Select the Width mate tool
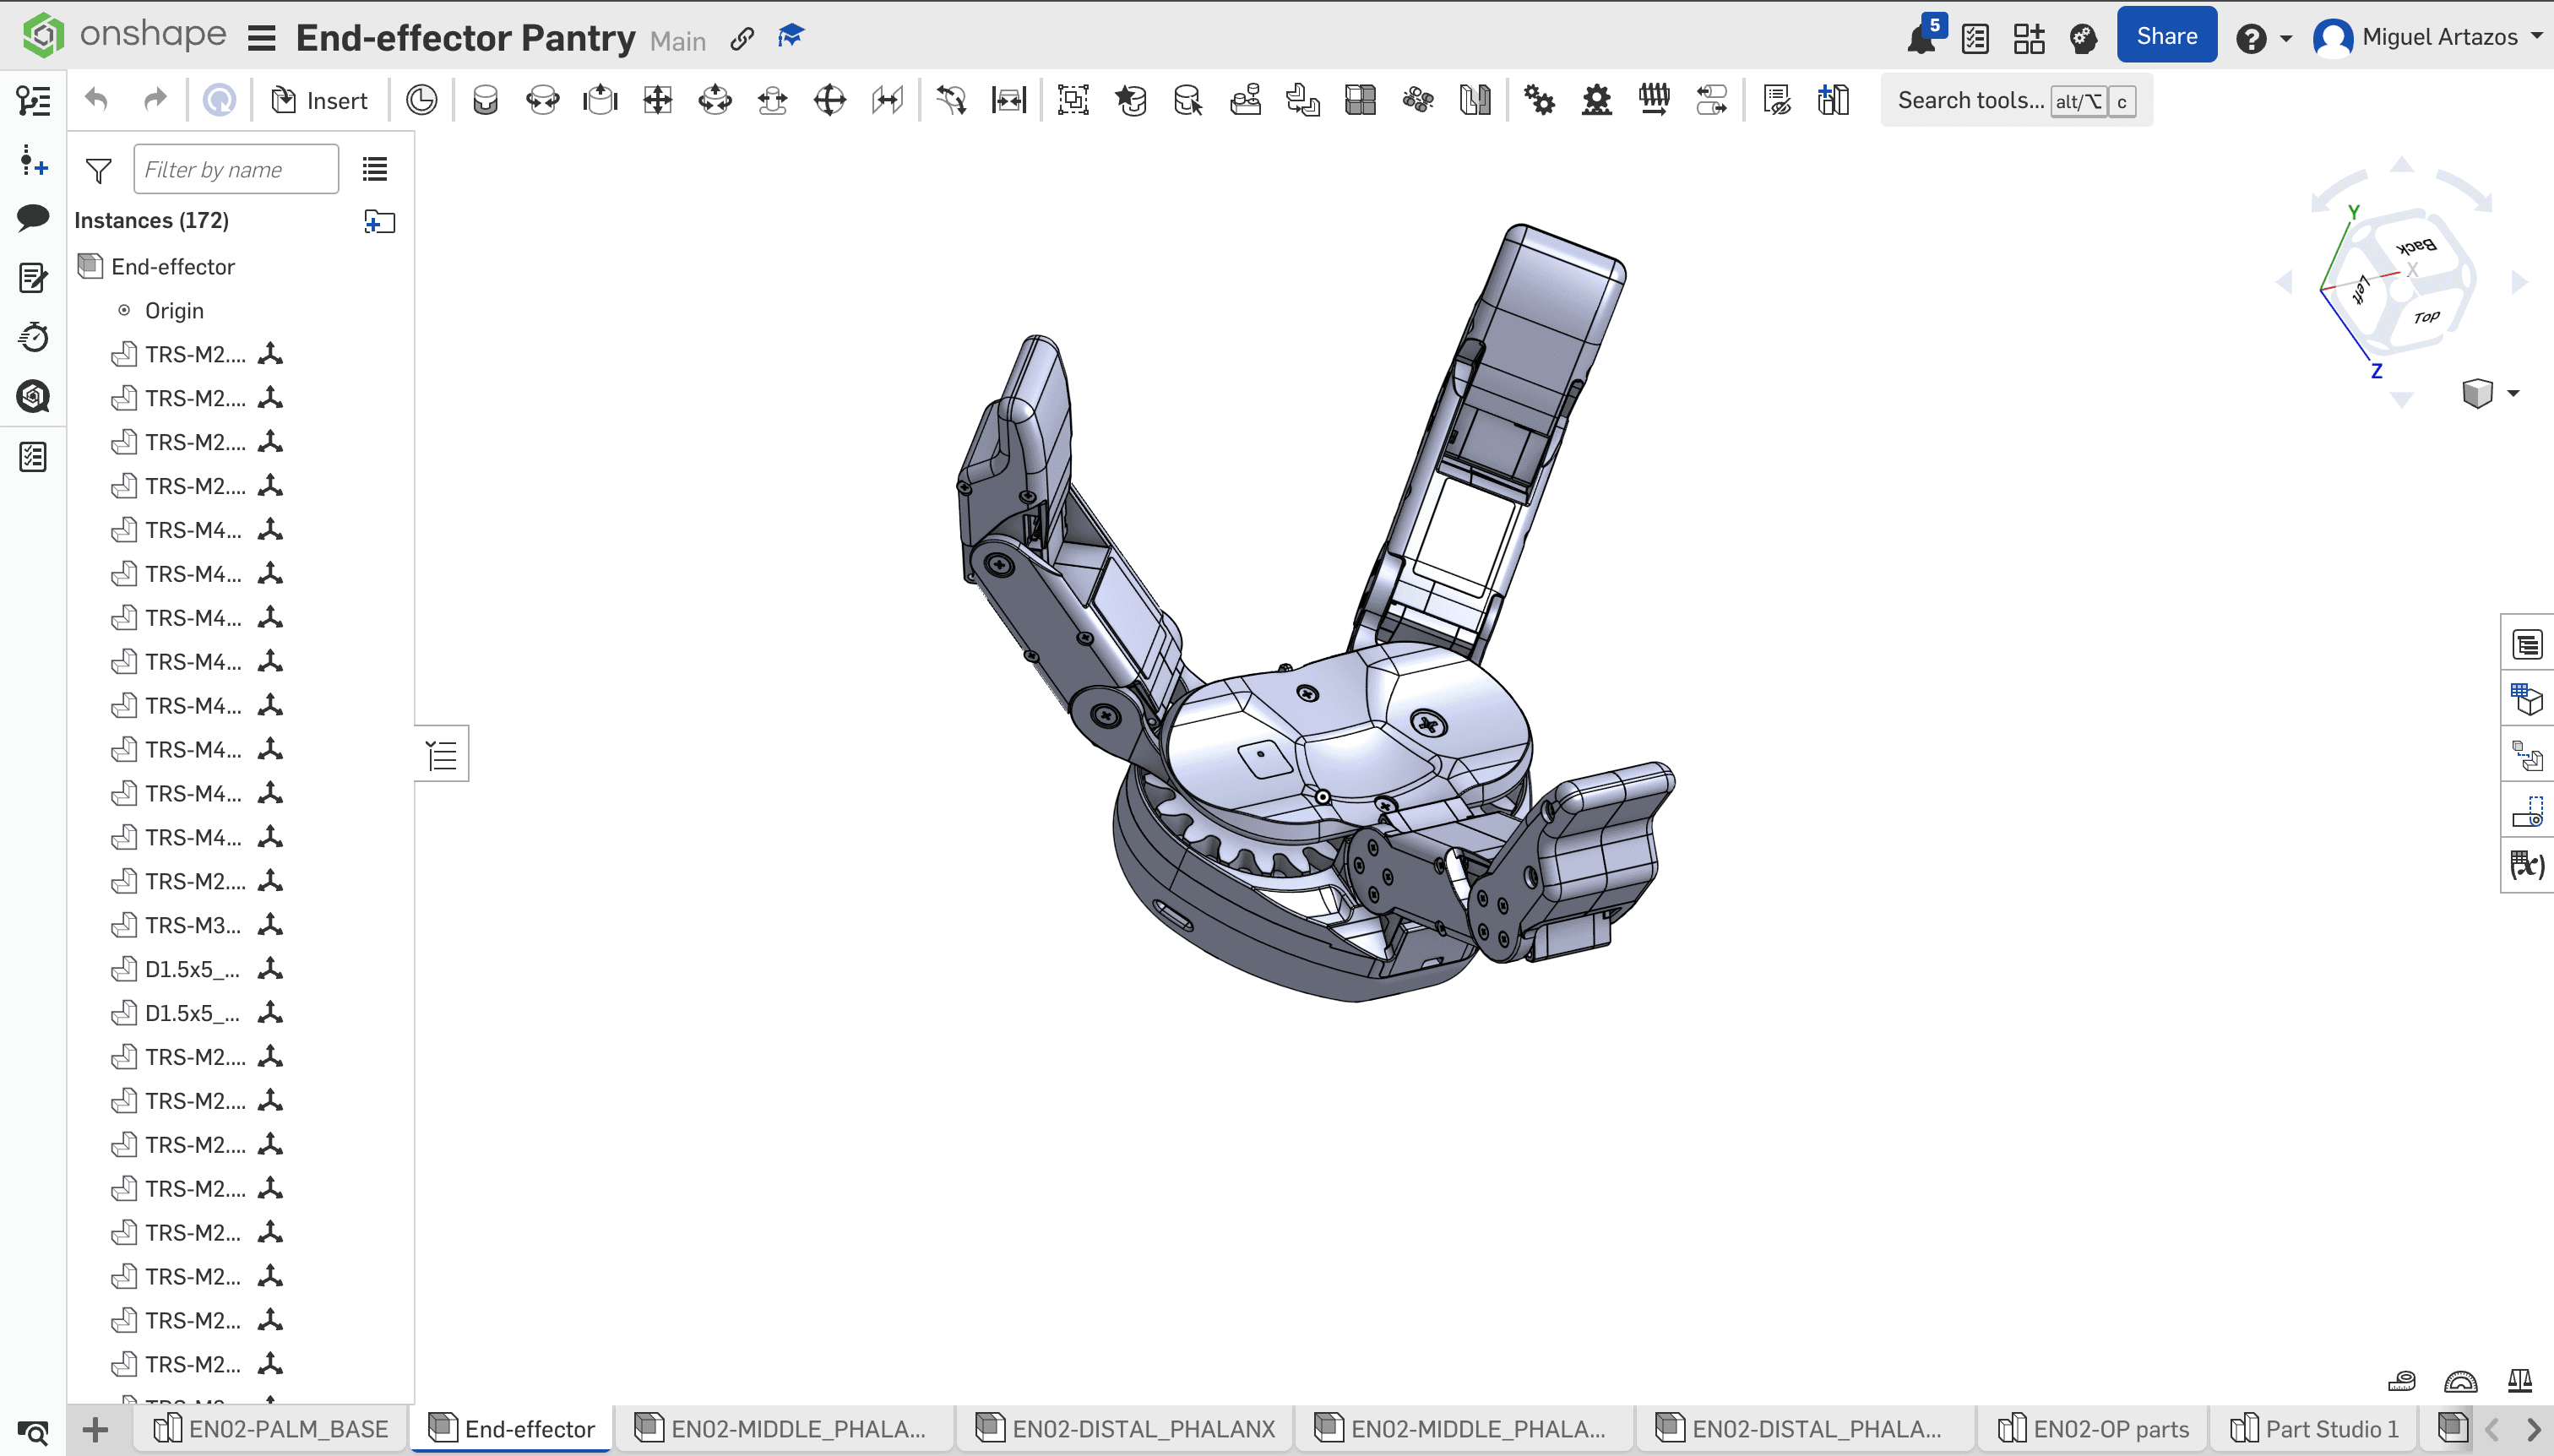 (x=1009, y=100)
